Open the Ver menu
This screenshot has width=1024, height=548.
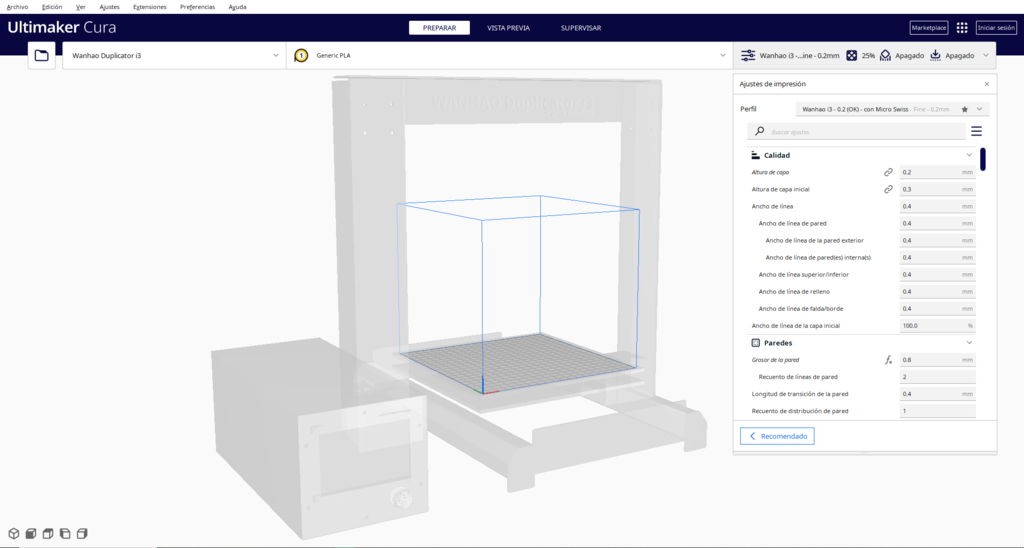click(80, 7)
